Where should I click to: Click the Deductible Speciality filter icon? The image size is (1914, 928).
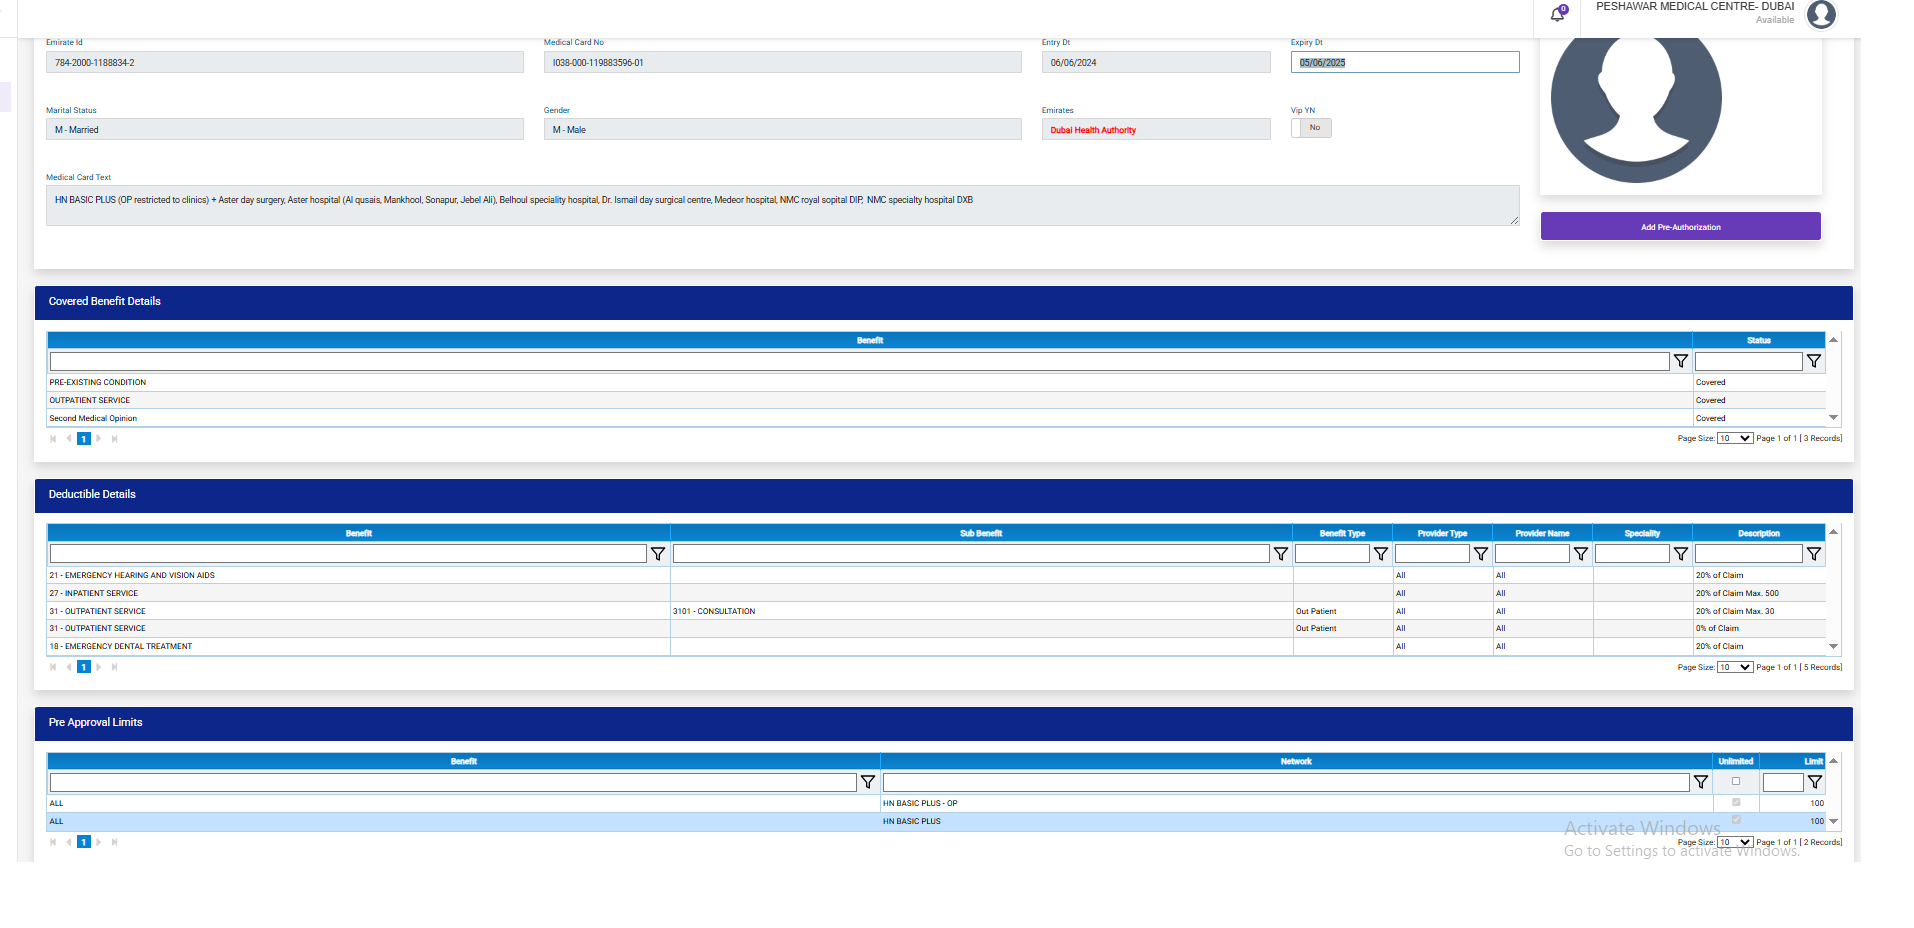coord(1681,554)
